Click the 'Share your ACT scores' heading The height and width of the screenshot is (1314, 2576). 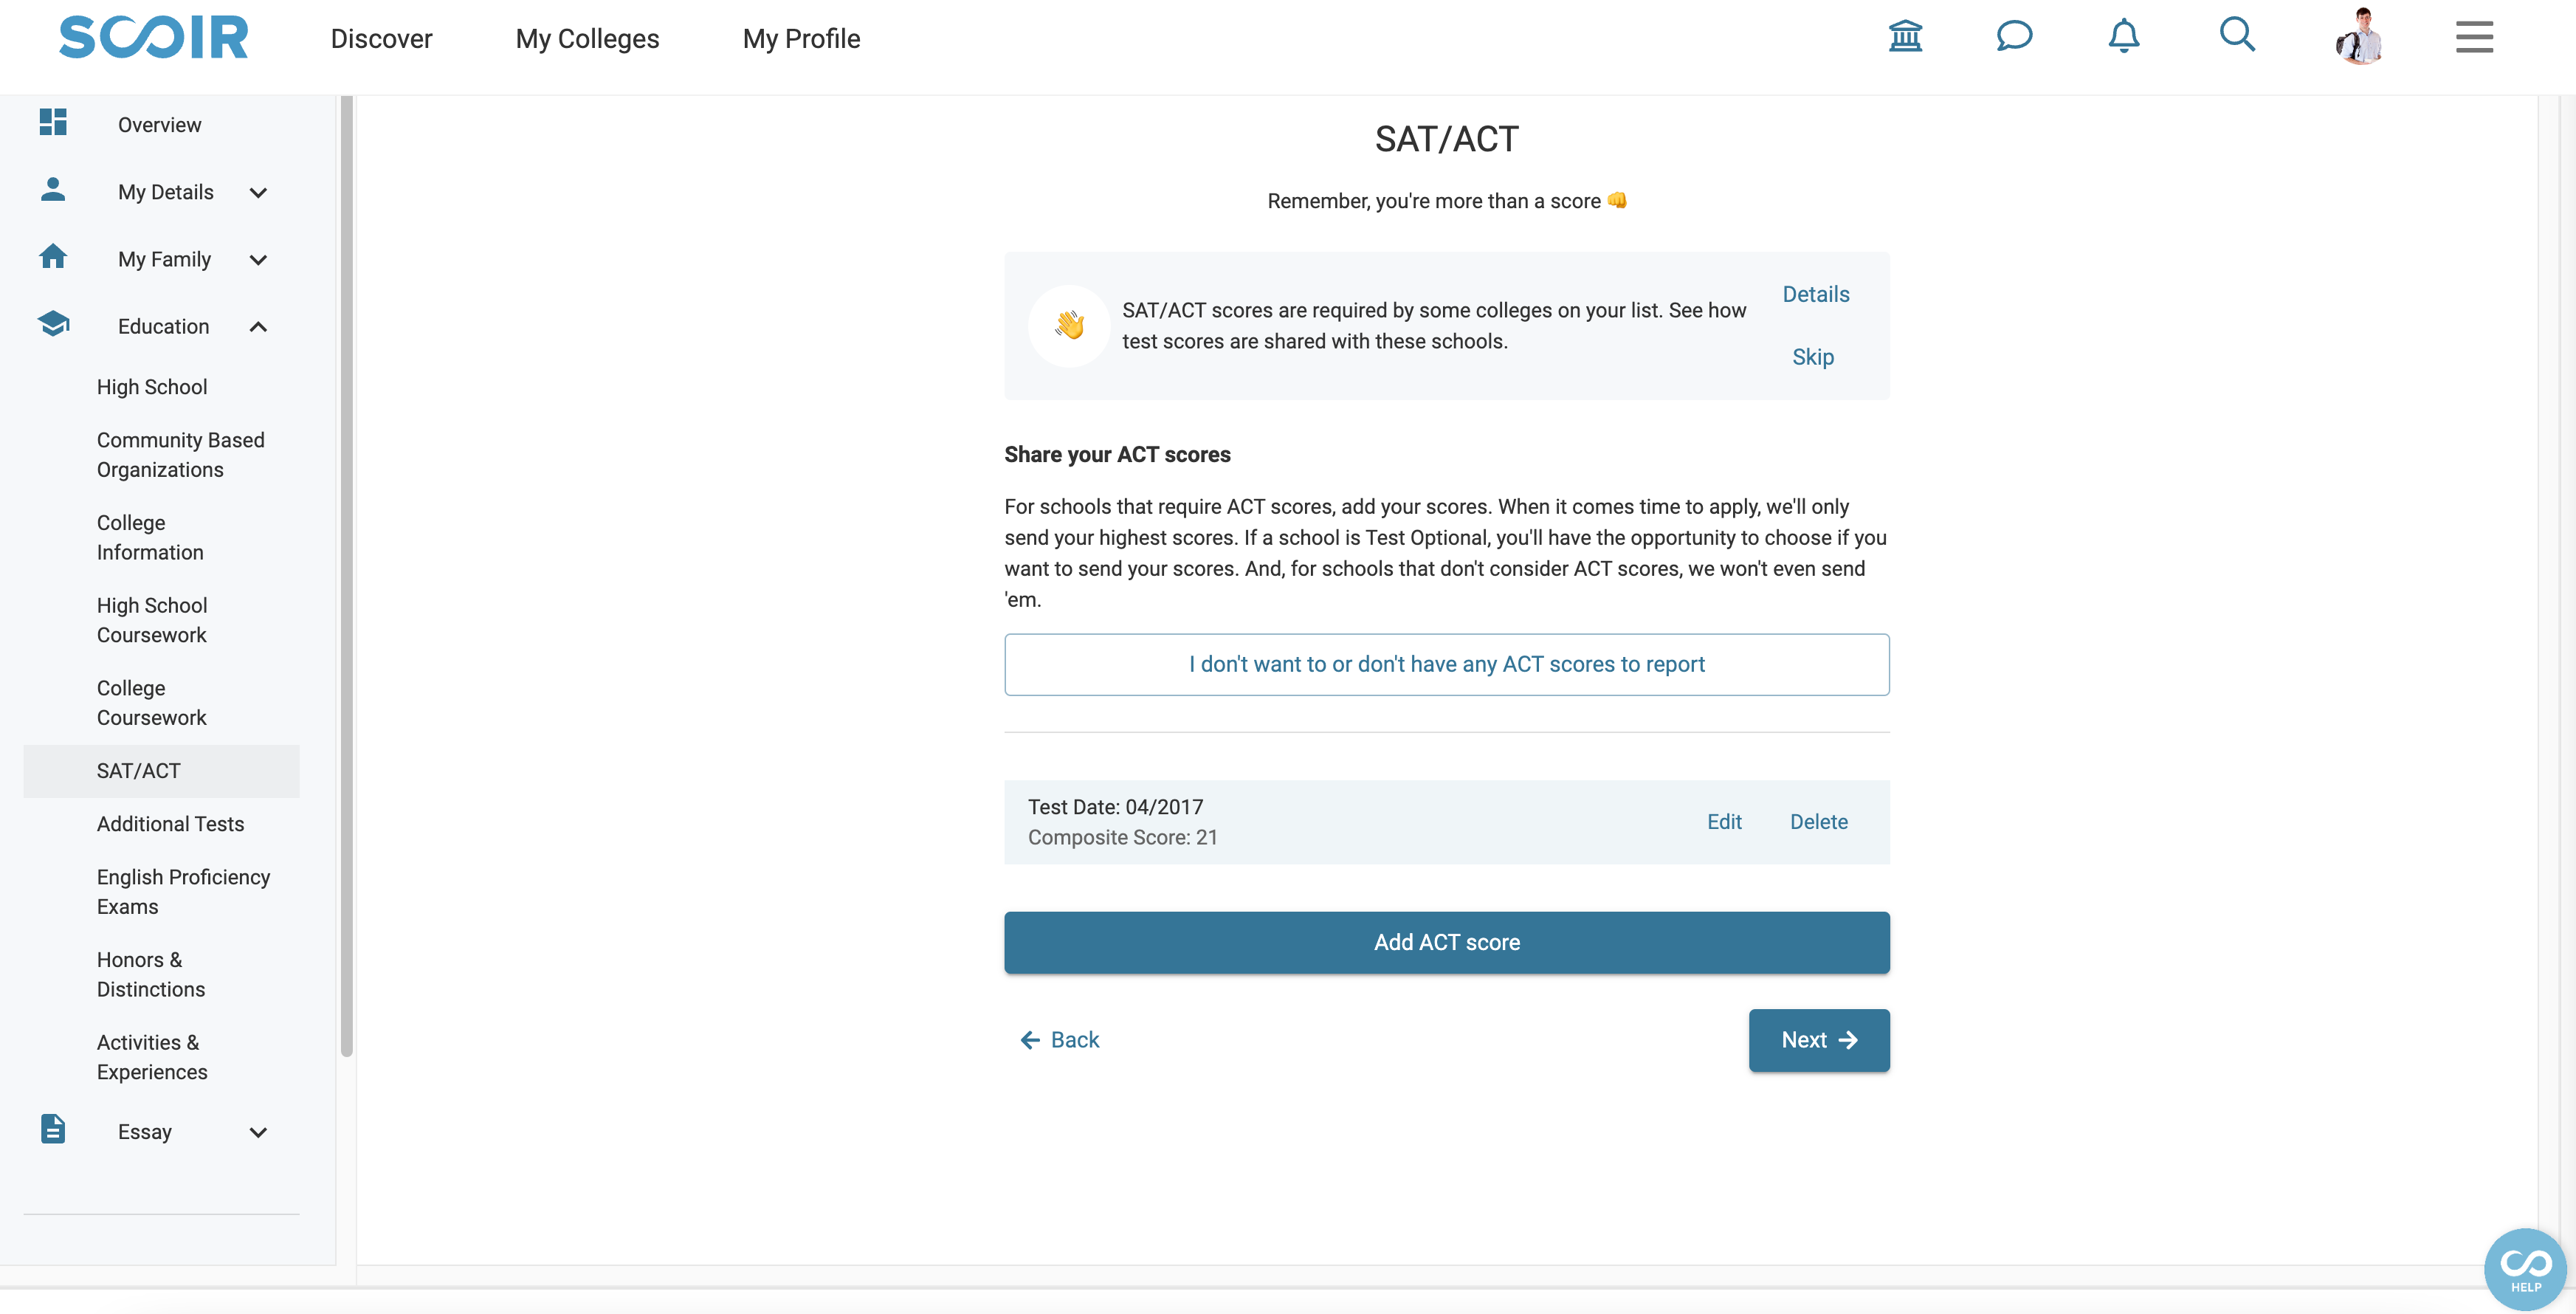(1117, 455)
